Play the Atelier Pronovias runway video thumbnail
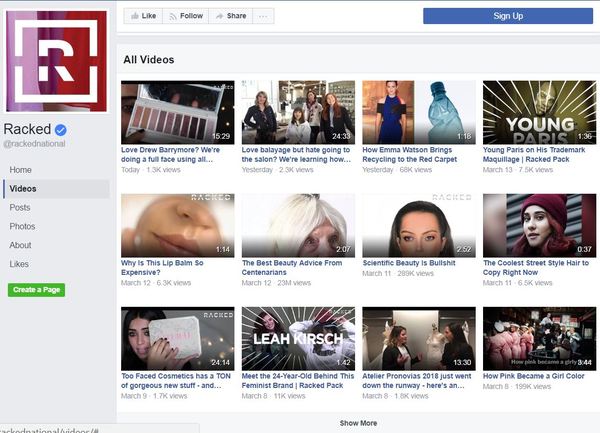This screenshot has height=433, width=600. pyautogui.click(x=419, y=339)
